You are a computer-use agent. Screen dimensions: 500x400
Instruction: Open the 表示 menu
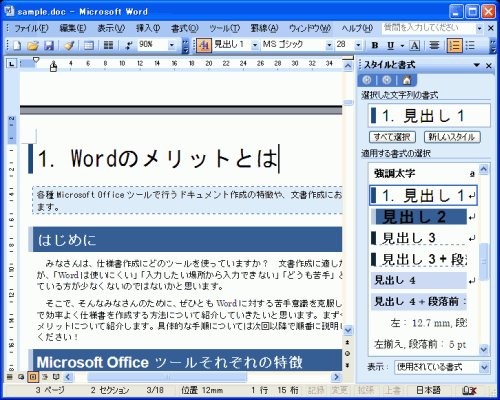(x=111, y=29)
